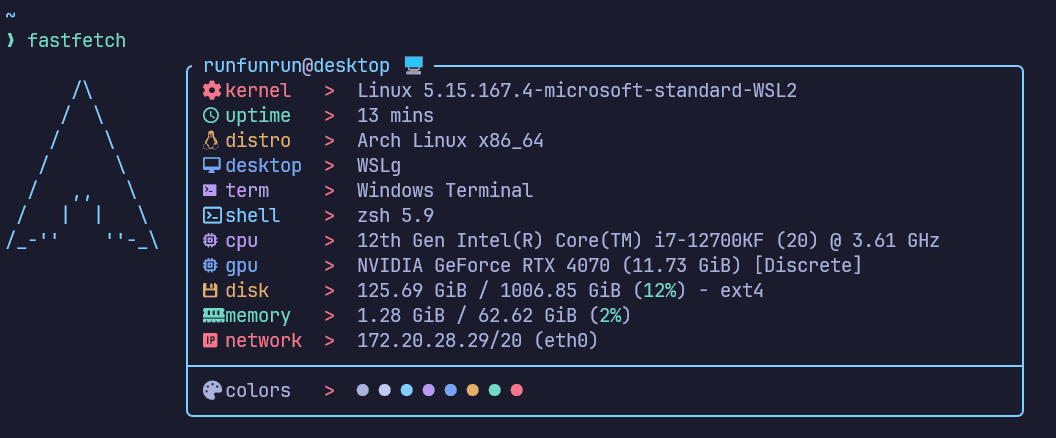Screen dimensions: 1056x438
Task: Click the 'gpu' label
Action: click(242, 266)
